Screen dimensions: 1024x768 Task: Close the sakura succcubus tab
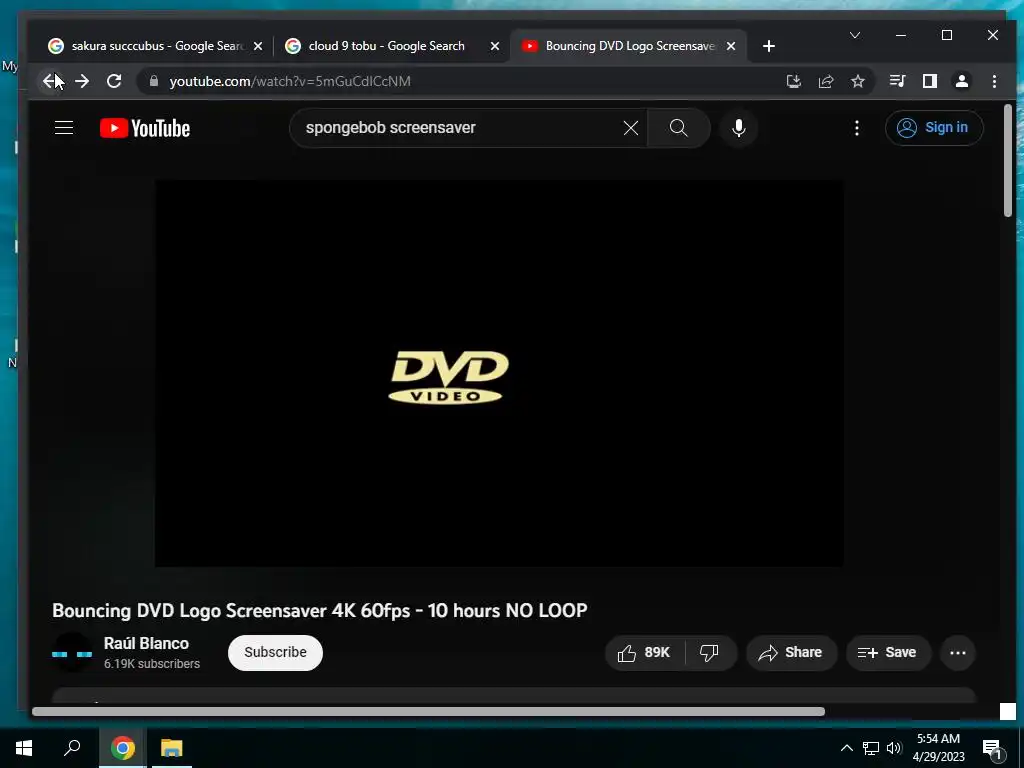(258, 46)
